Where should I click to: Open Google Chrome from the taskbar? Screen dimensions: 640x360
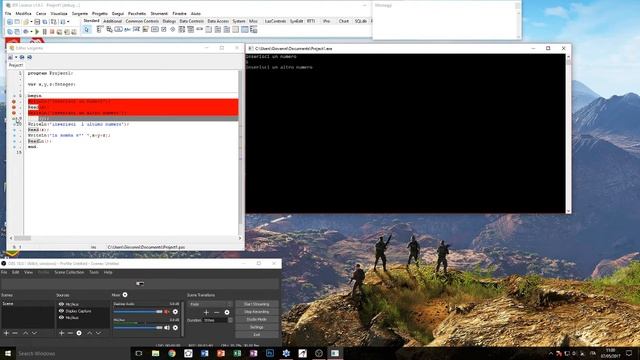click(172, 353)
